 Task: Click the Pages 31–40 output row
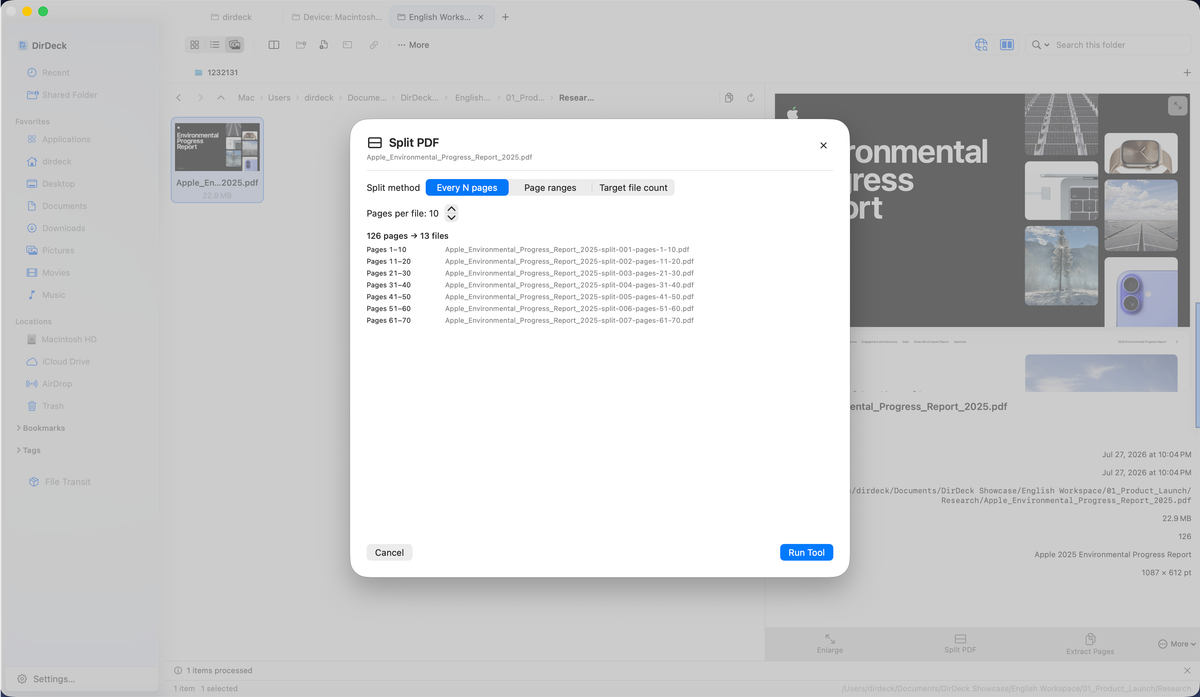click(x=530, y=285)
